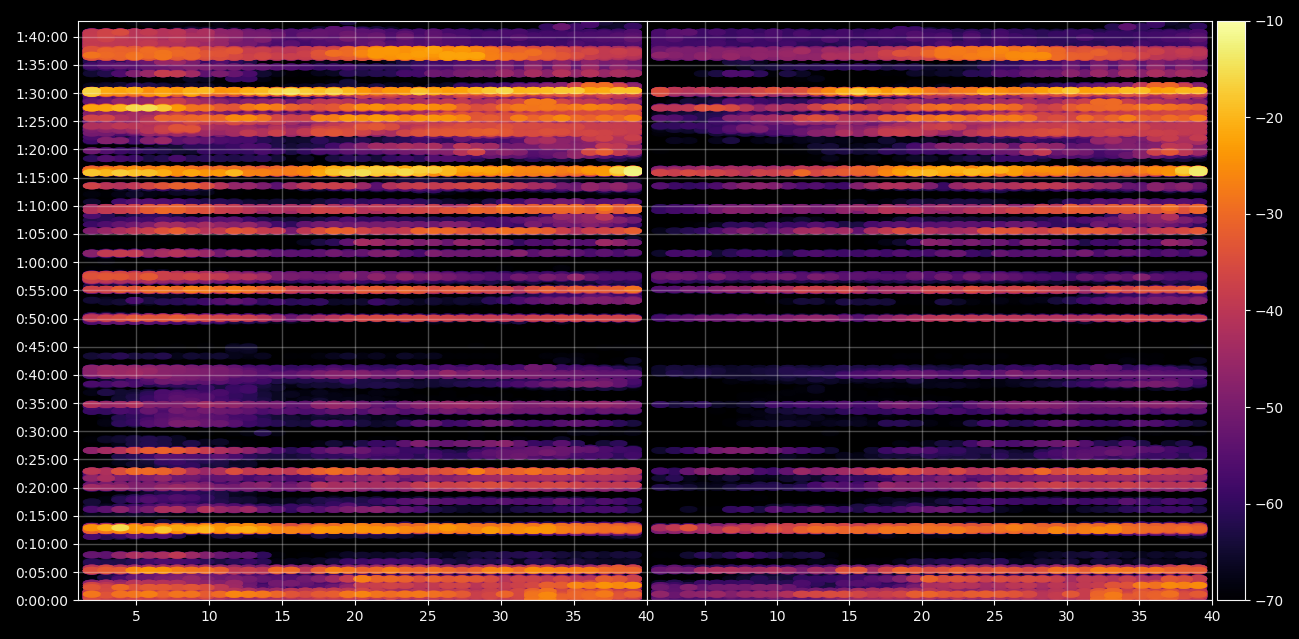Select the 0:00:00 time label
Viewport: 1299px width, 639px height.
pos(42,601)
